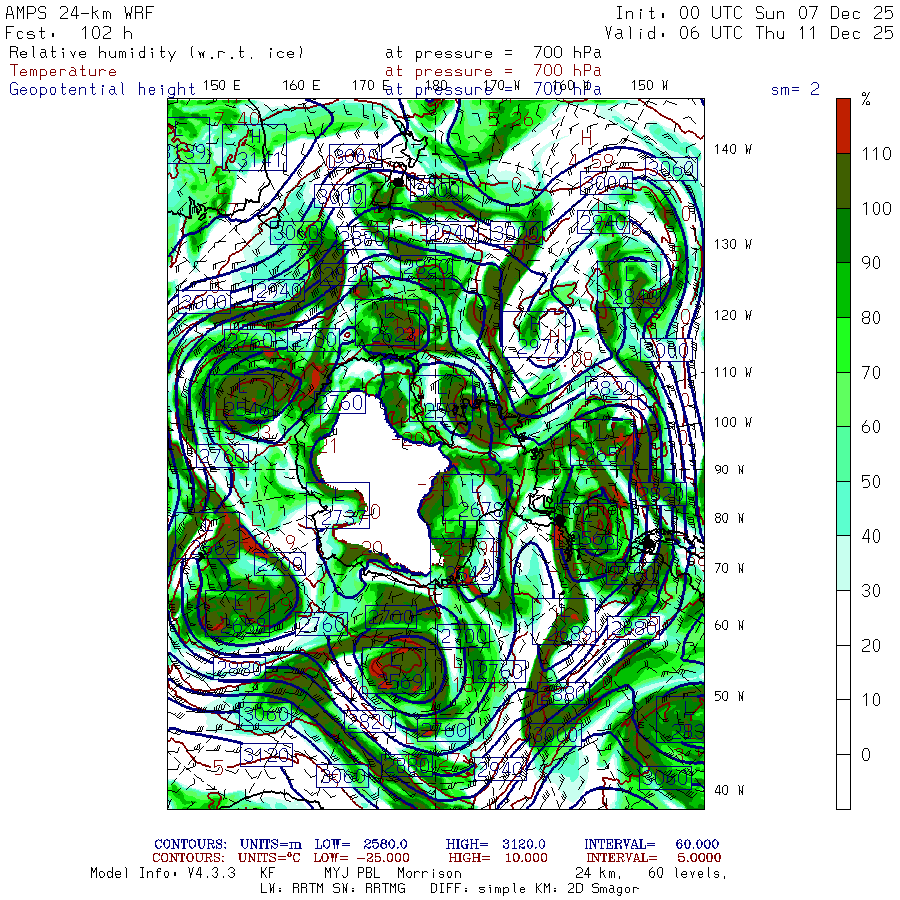The height and width of the screenshot is (900, 900).
Task: Click the red 'LOW= -25.000' contour text
Action: tap(361, 858)
